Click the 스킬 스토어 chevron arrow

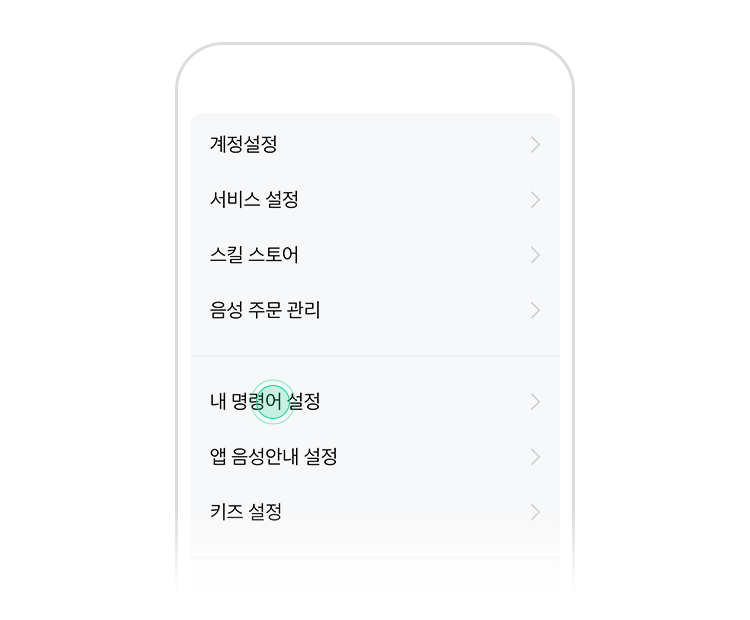(535, 255)
